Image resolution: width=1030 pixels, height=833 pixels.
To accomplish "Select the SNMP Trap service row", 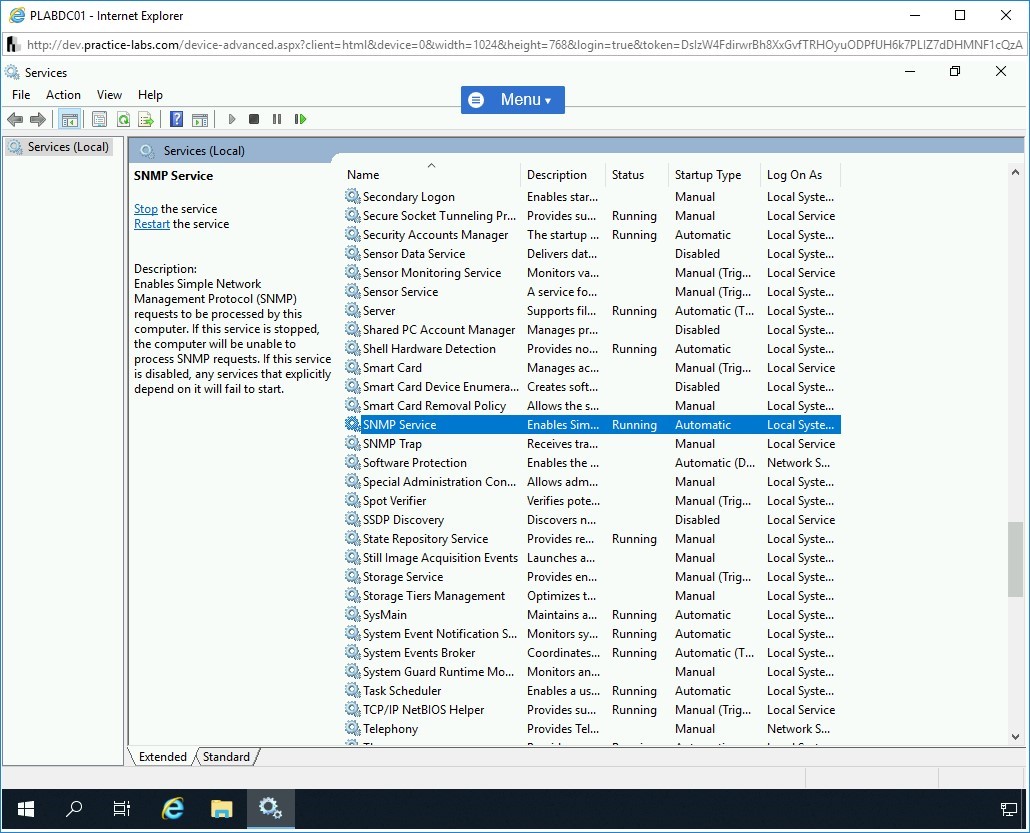I will click(392, 444).
